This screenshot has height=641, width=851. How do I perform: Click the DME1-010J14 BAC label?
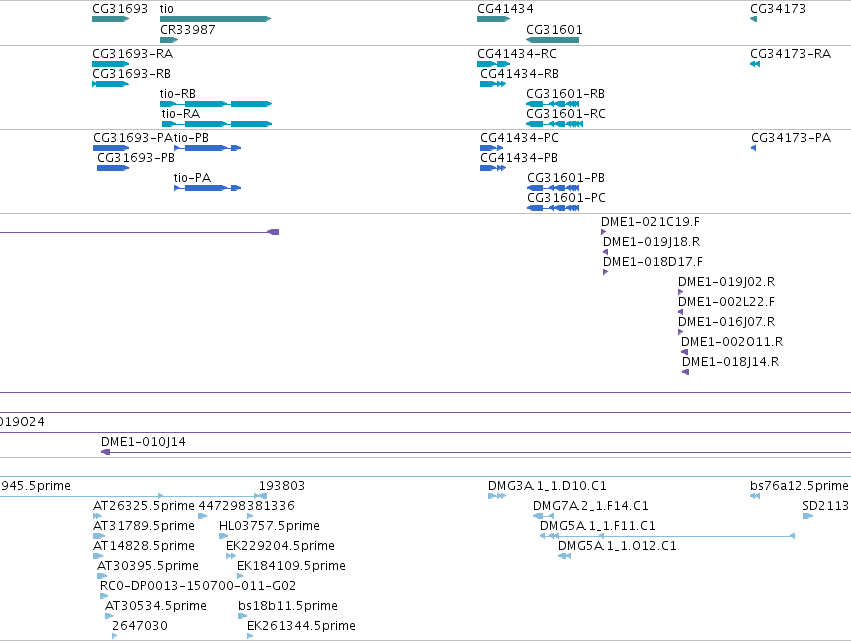(x=143, y=442)
